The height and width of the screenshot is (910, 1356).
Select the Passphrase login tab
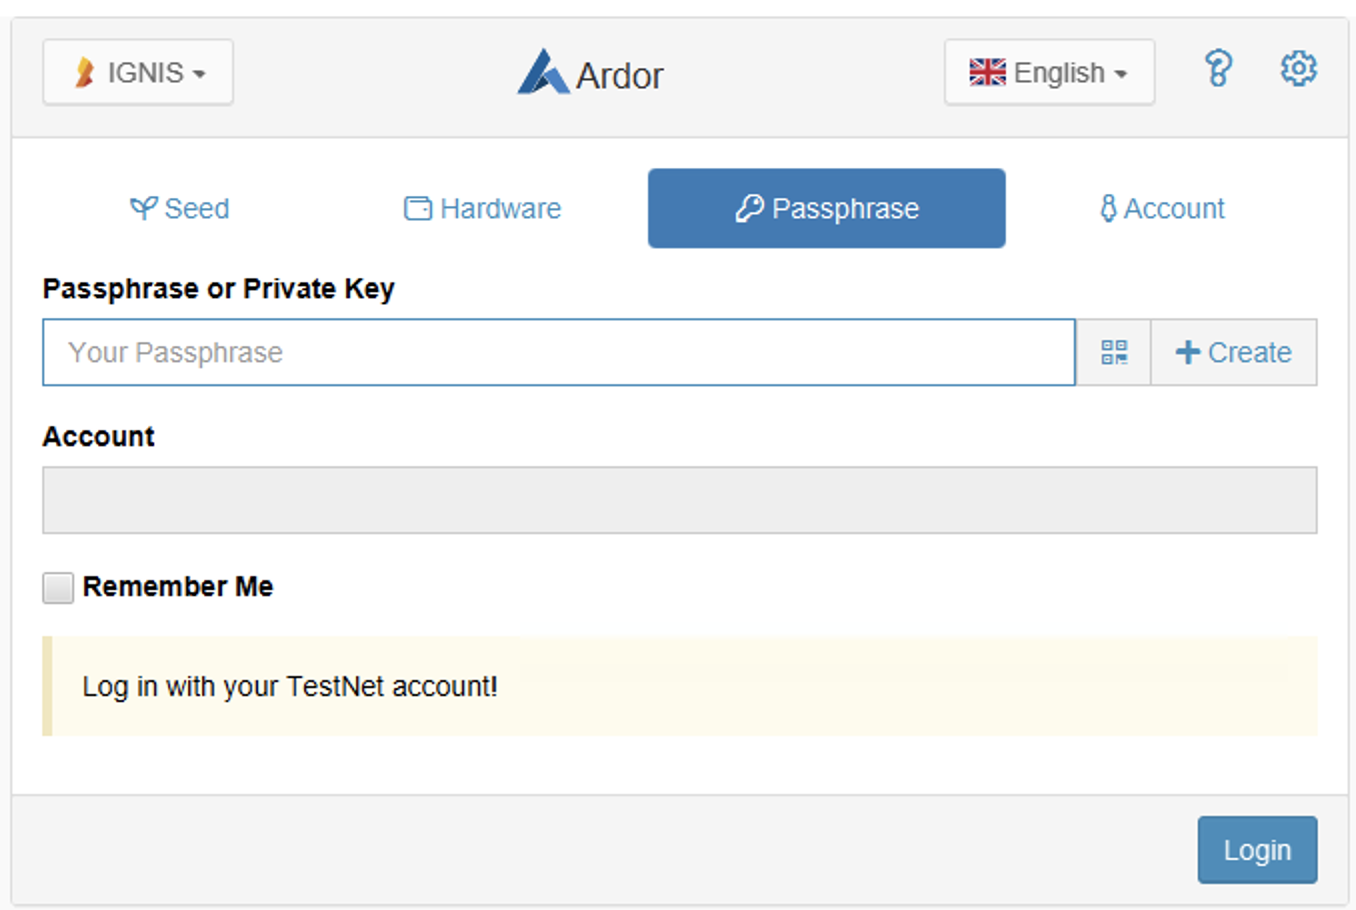[x=827, y=208]
